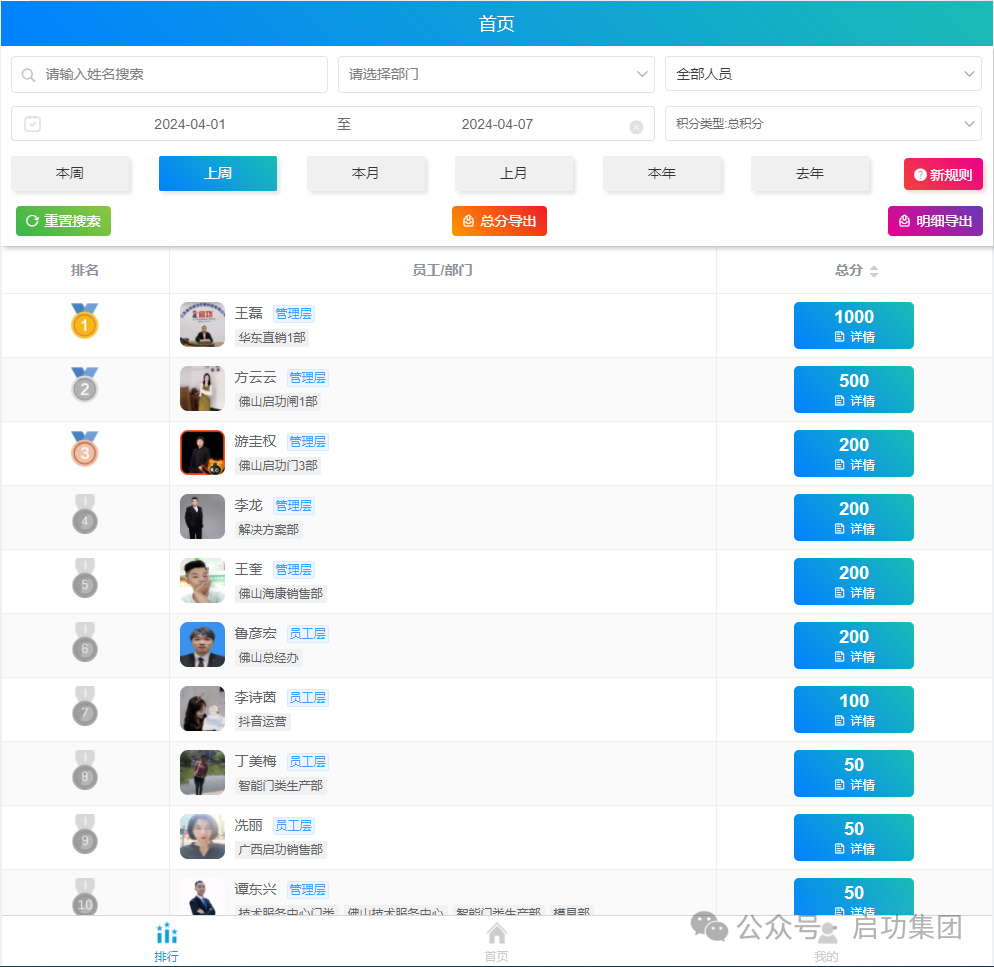Select the 上周 time range

click(218, 173)
